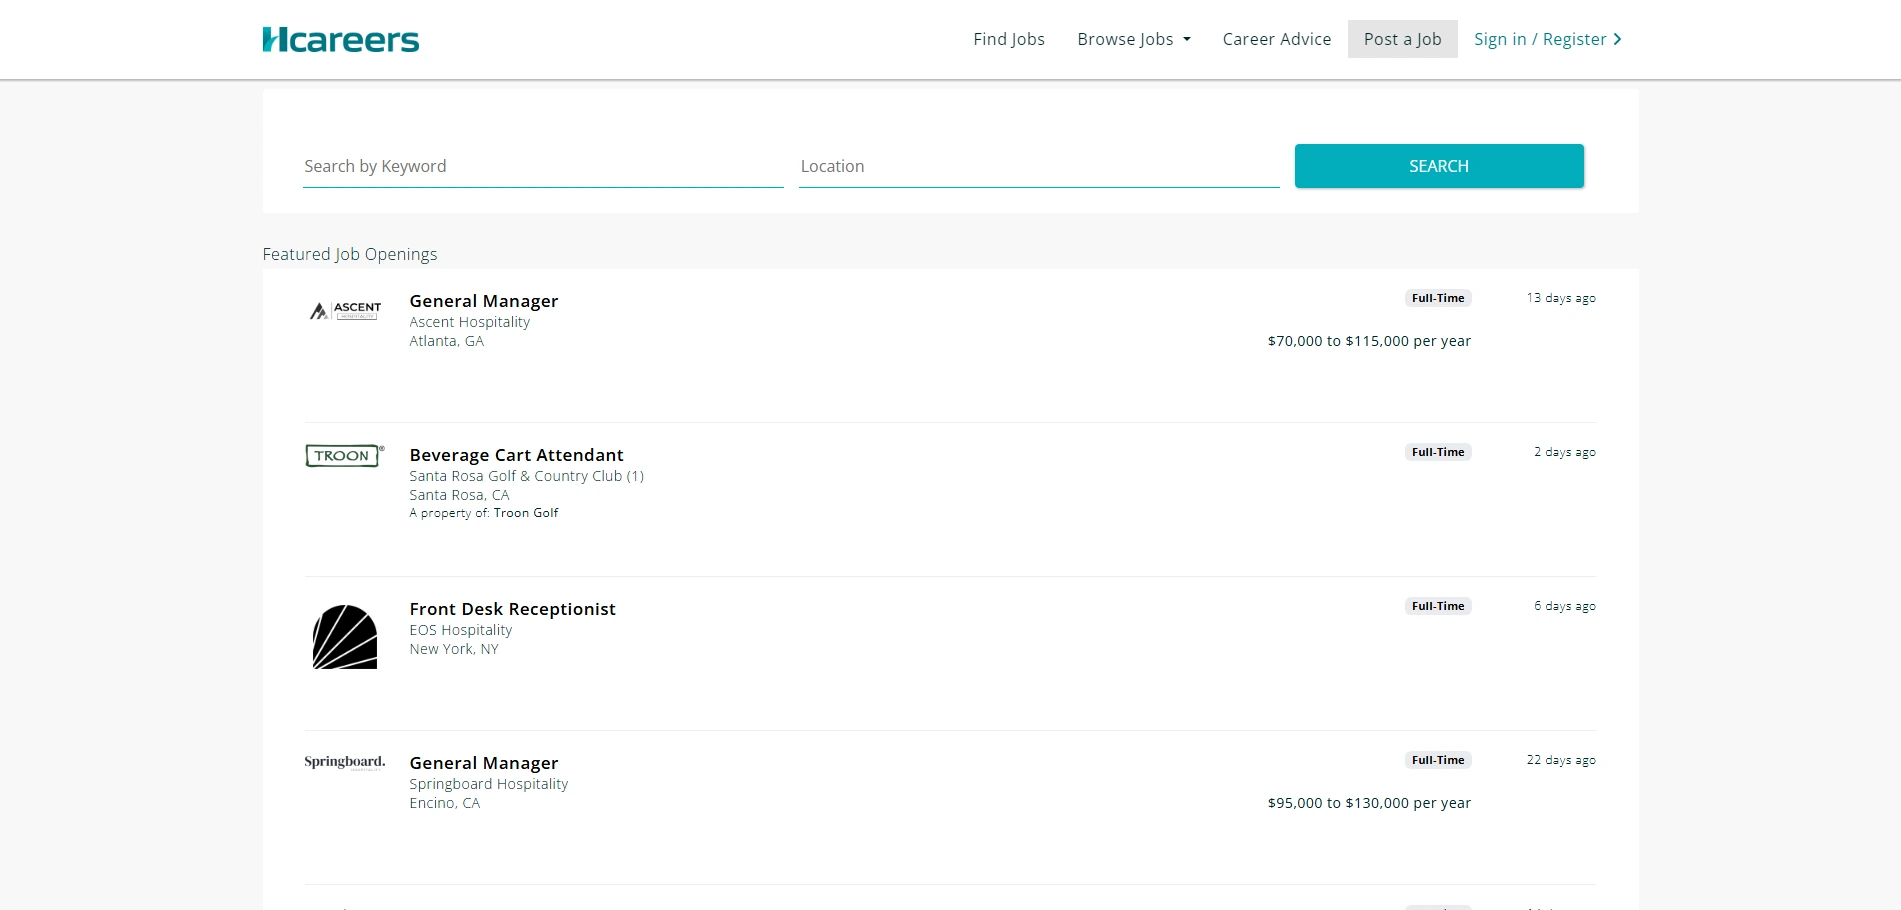
Task: Click the Ascent Hospitality company name
Action: click(469, 322)
